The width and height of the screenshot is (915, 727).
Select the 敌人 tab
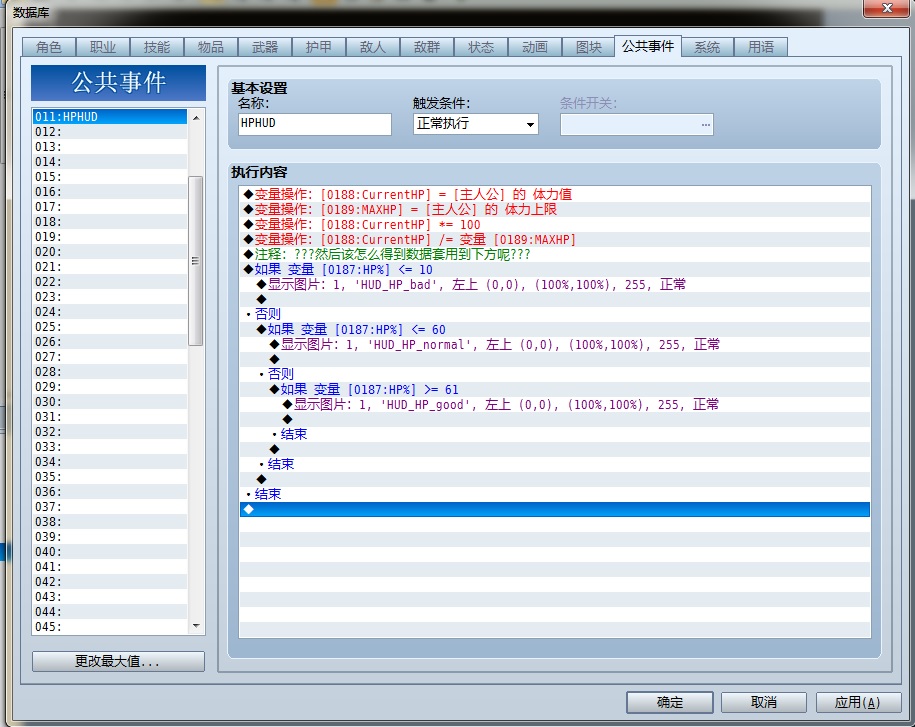(373, 47)
